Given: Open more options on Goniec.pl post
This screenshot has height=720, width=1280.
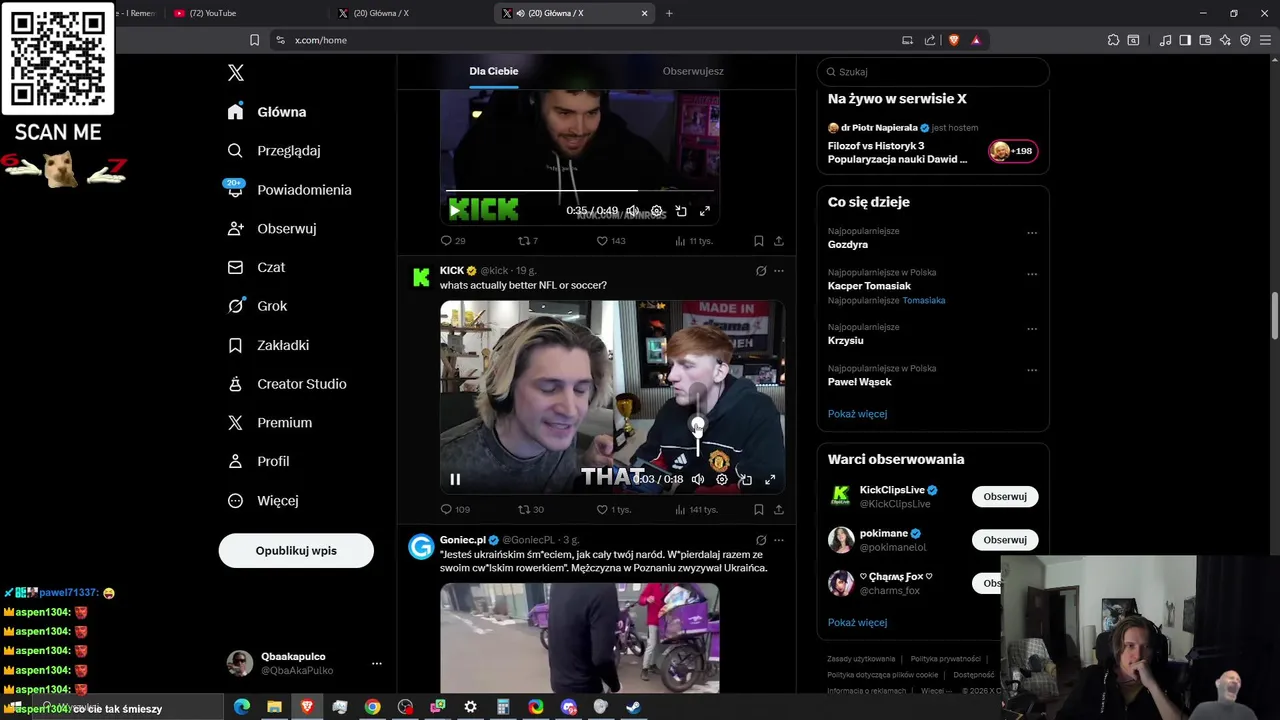Looking at the screenshot, I should (779, 540).
